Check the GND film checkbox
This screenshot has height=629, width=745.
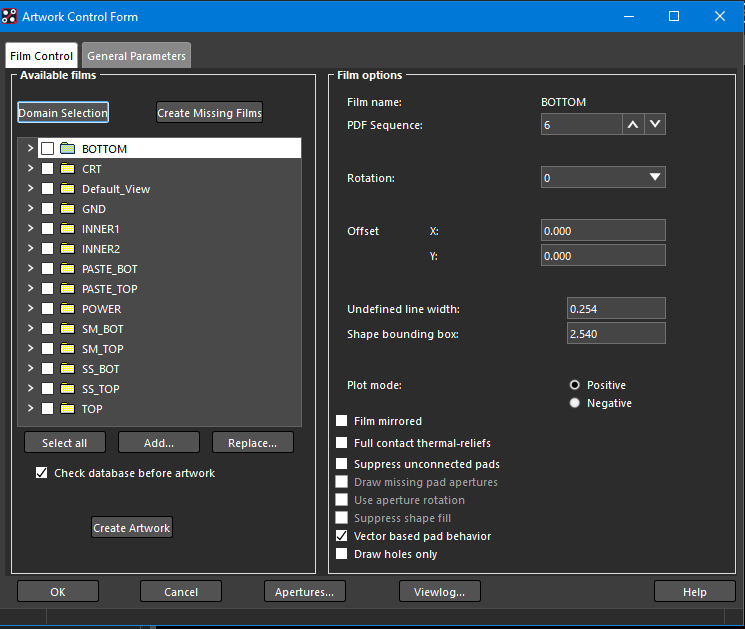48,209
